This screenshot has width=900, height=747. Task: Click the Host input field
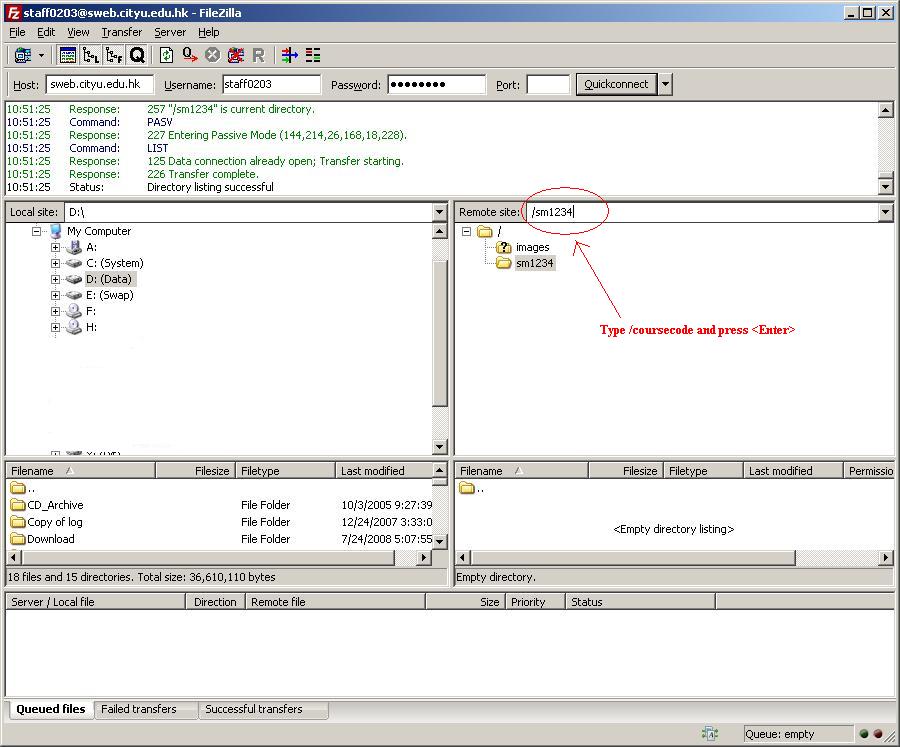pyautogui.click(x=100, y=85)
